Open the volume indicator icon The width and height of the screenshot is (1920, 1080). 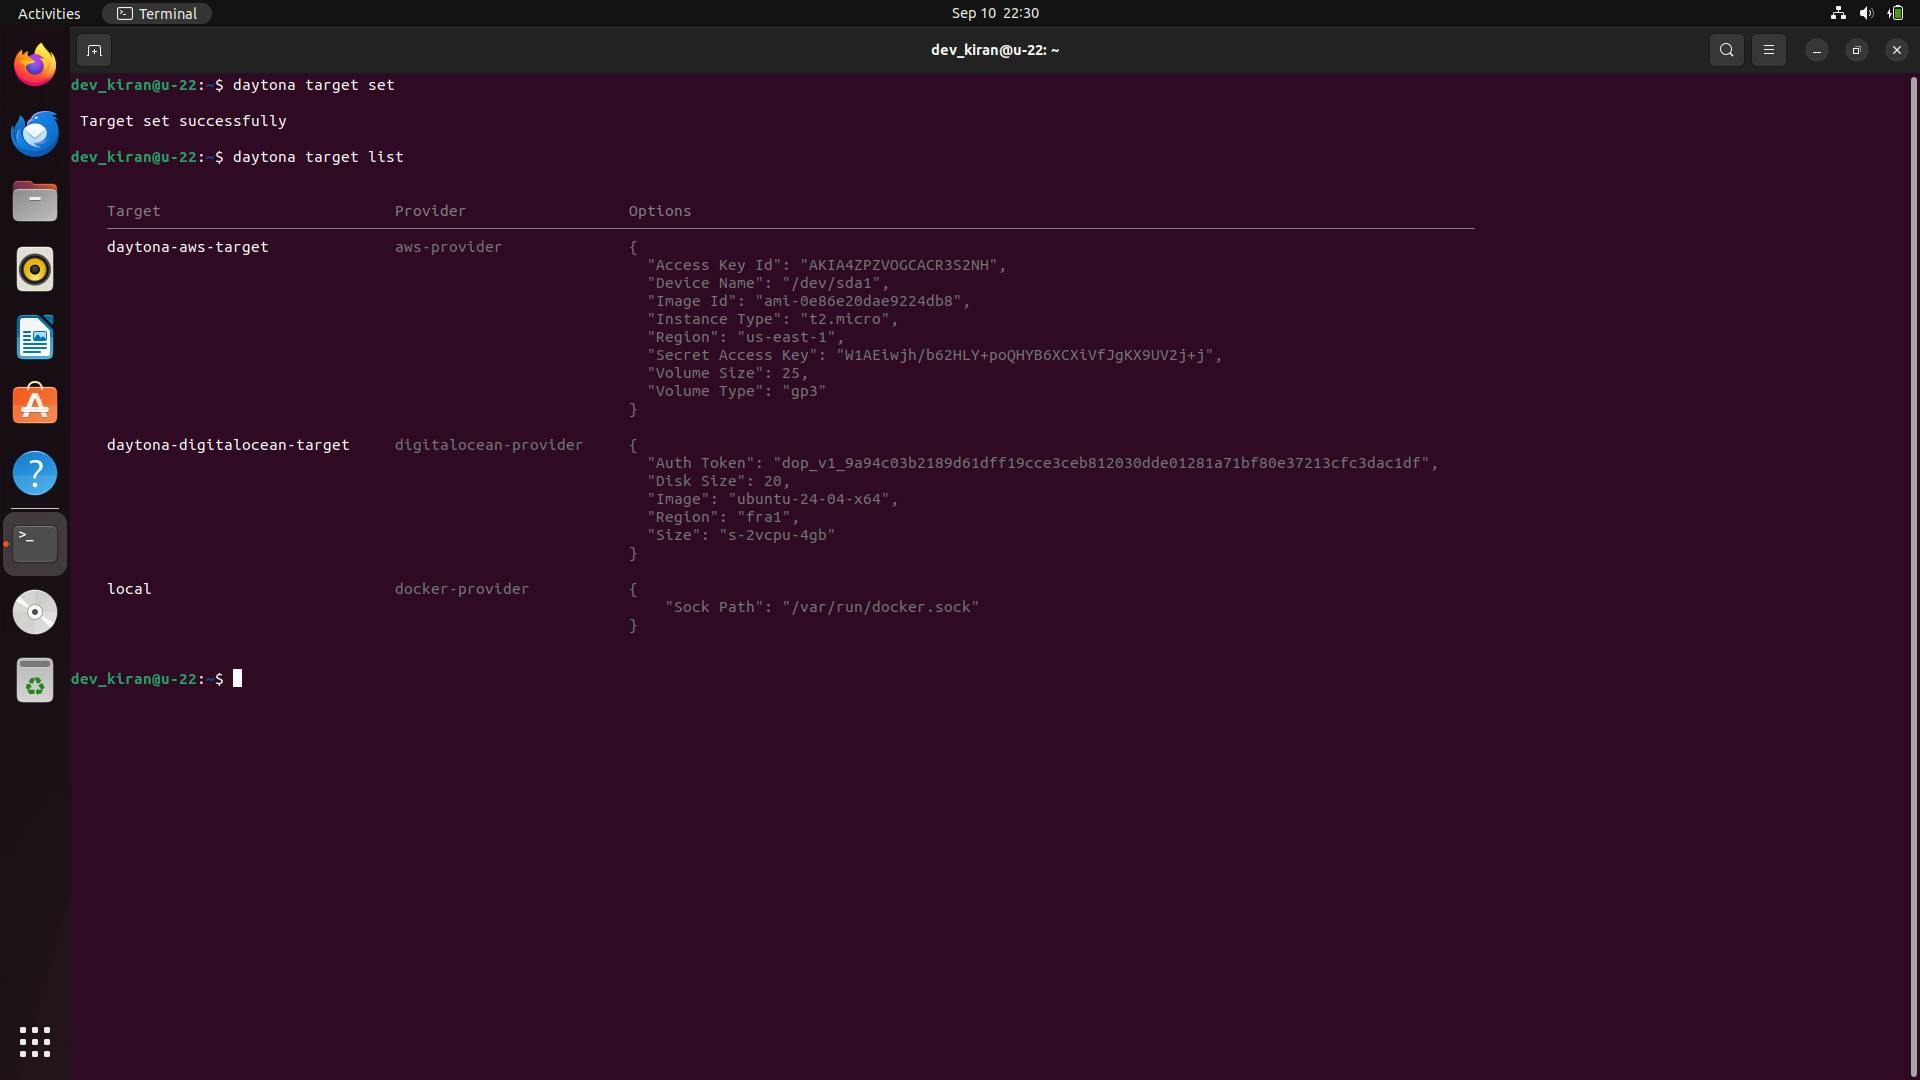point(1866,13)
